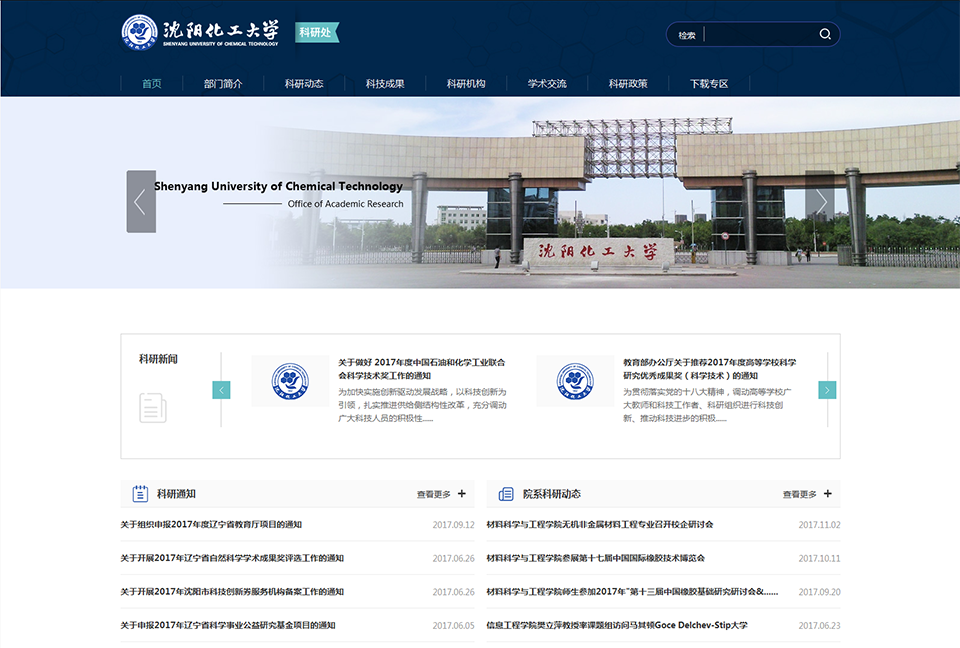The image size is (960, 648).
Task: Open thumbnail logo of 教育部办公厅 news
Action: coord(575,381)
